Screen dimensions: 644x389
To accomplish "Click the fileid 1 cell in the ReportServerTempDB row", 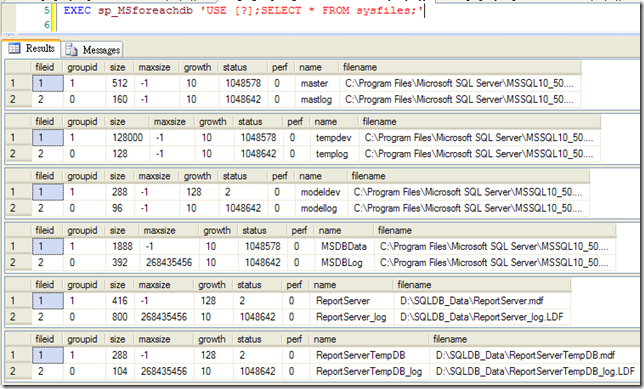I will [x=48, y=355].
